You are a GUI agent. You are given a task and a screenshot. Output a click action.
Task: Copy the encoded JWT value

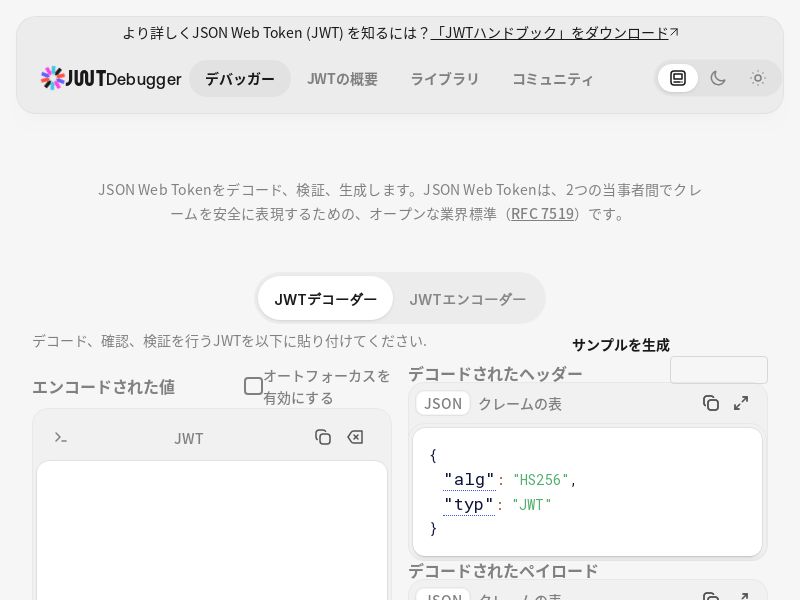[x=323, y=437]
